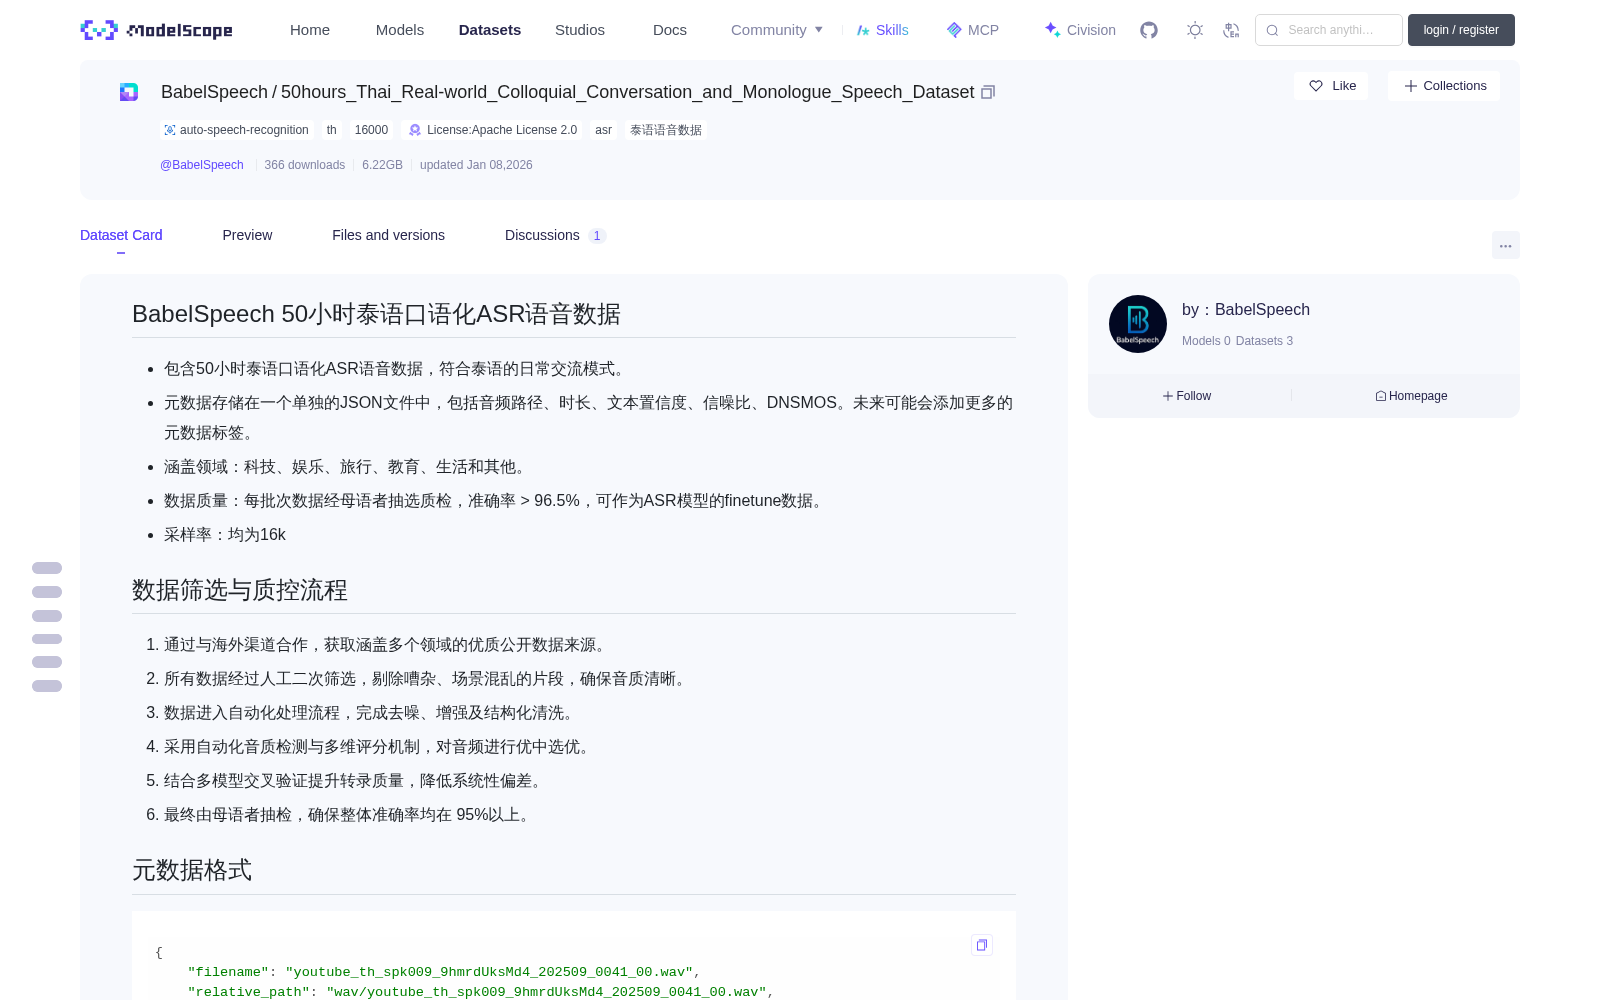The width and height of the screenshot is (1600, 1000).
Task: Open the Studios section
Action: point(580,30)
